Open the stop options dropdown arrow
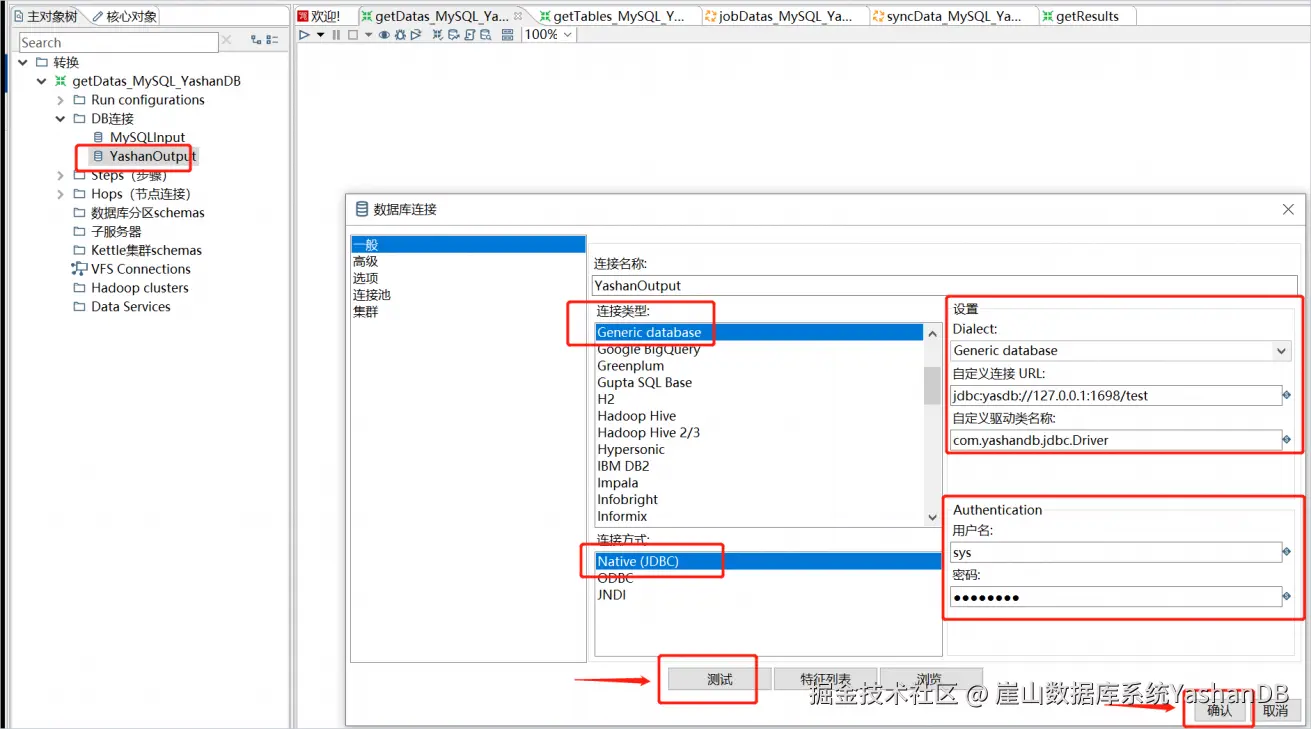This screenshot has height=729, width=1311. click(x=368, y=35)
